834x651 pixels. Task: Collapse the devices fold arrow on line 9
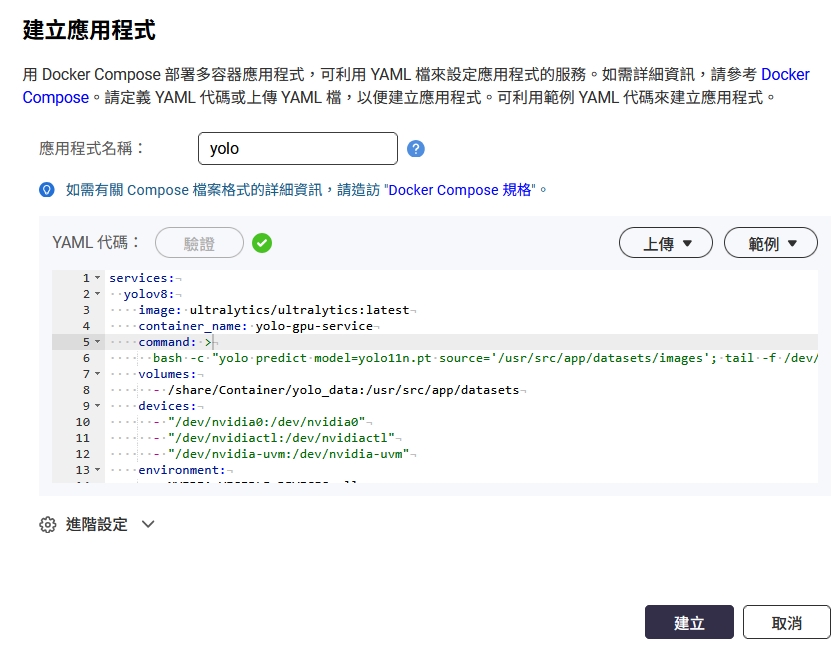coord(97,405)
